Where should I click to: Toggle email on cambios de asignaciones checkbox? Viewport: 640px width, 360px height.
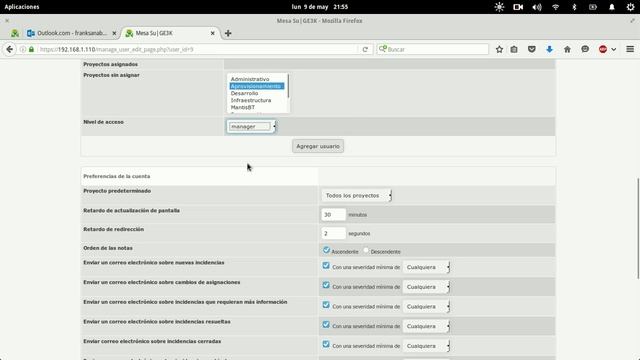click(x=326, y=285)
